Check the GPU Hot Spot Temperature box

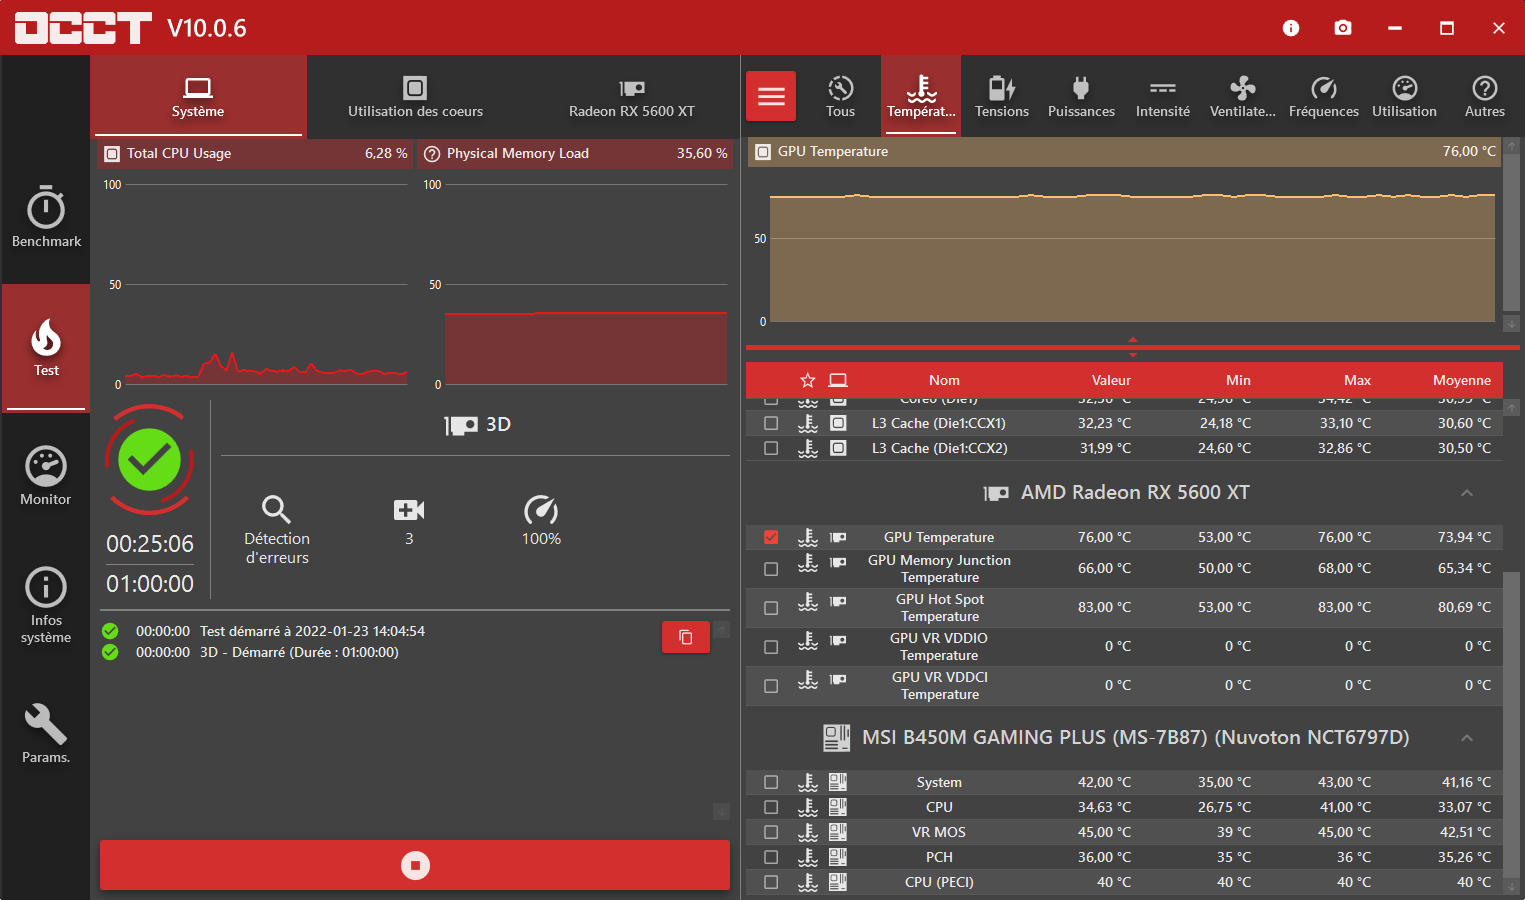pyautogui.click(x=771, y=608)
